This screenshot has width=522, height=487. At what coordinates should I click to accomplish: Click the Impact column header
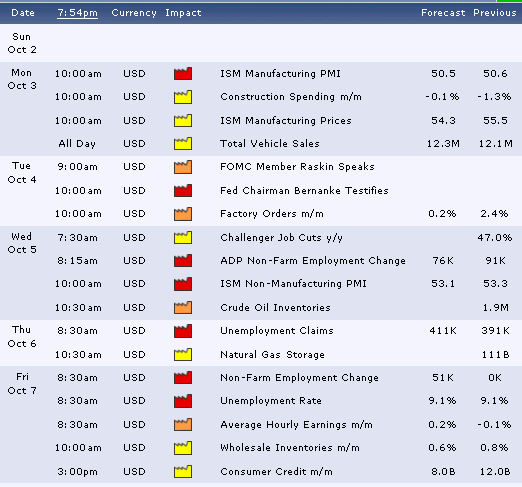click(183, 13)
